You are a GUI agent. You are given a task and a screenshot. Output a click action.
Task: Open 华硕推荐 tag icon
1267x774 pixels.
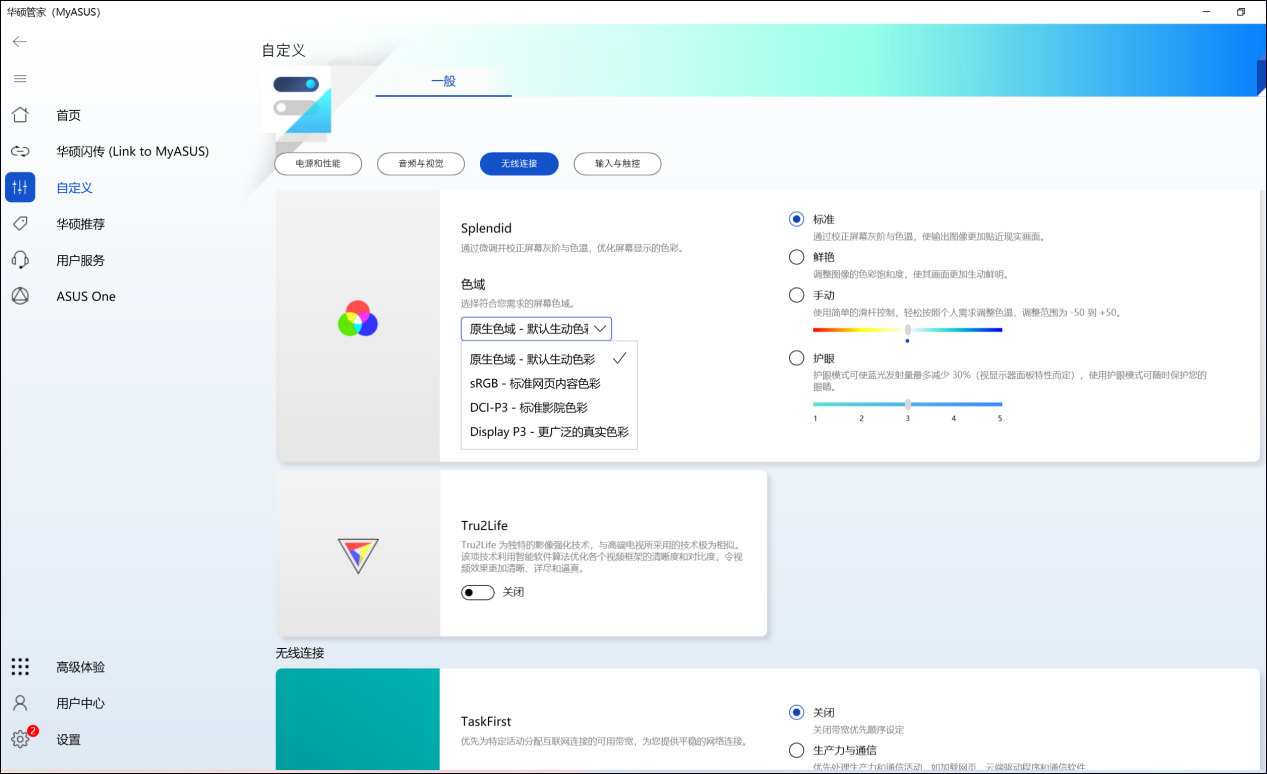pos(20,224)
